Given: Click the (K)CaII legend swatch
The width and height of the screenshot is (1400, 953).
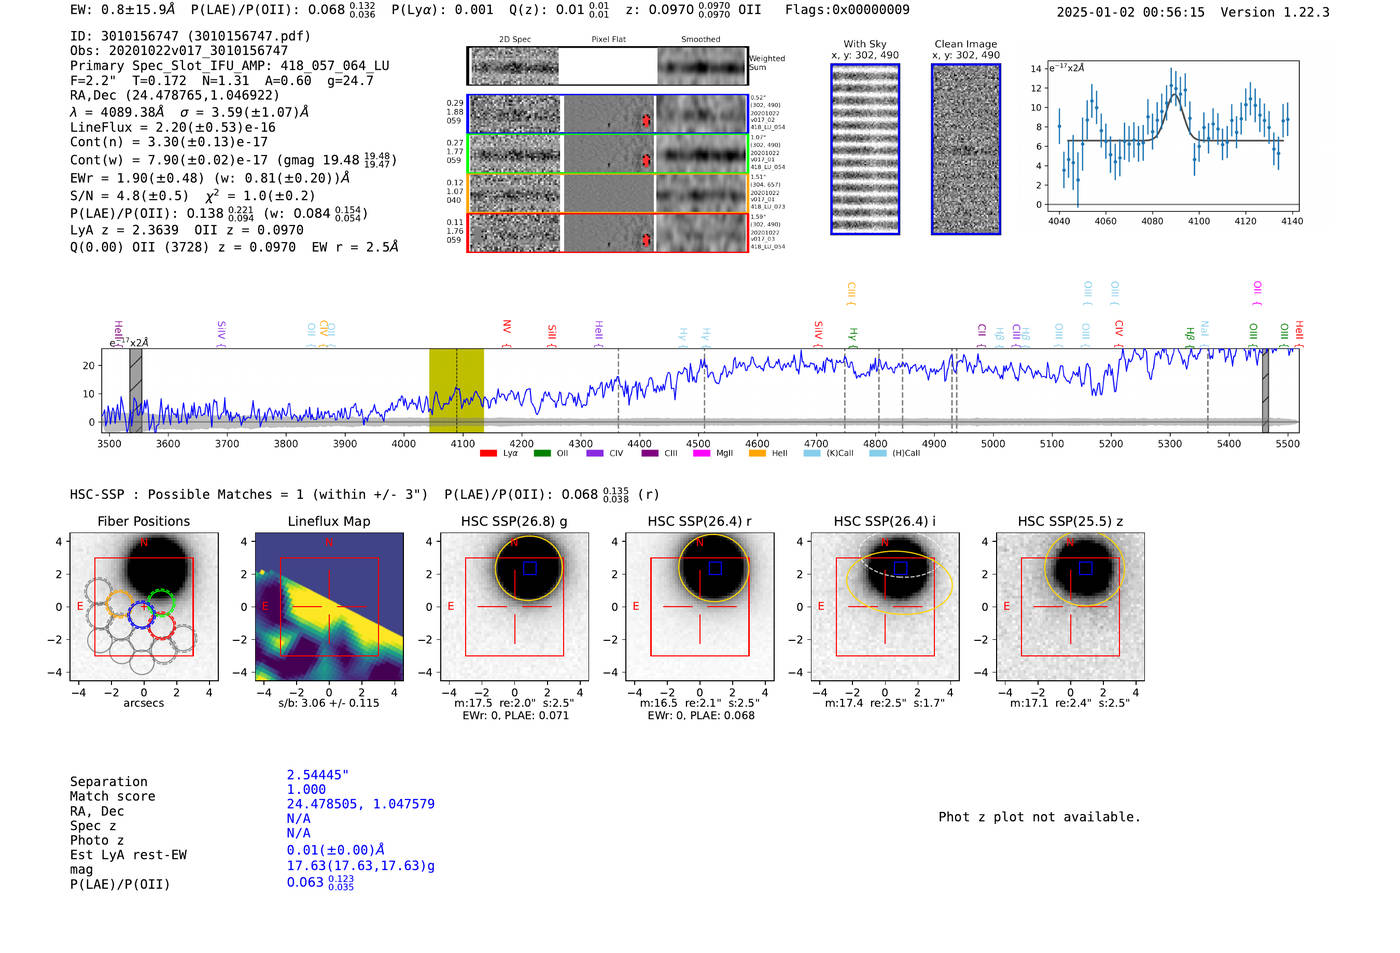Looking at the screenshot, I should tap(812, 453).
